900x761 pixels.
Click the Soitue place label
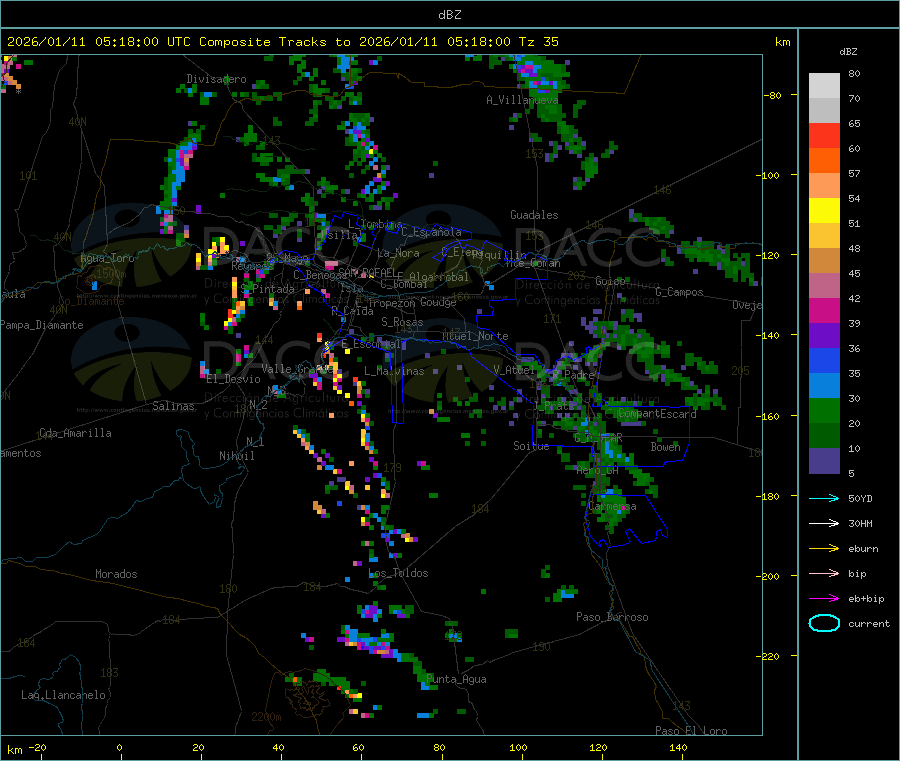click(x=531, y=446)
